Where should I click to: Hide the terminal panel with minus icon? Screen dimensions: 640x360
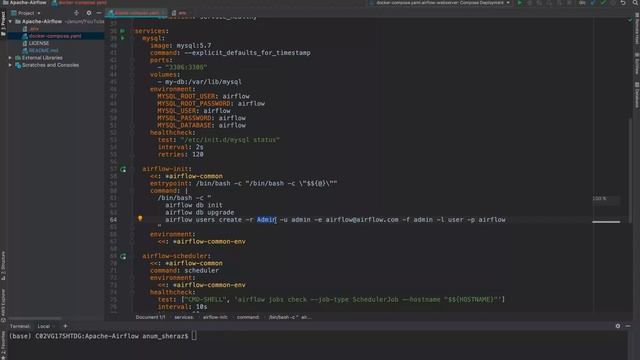[628, 326]
